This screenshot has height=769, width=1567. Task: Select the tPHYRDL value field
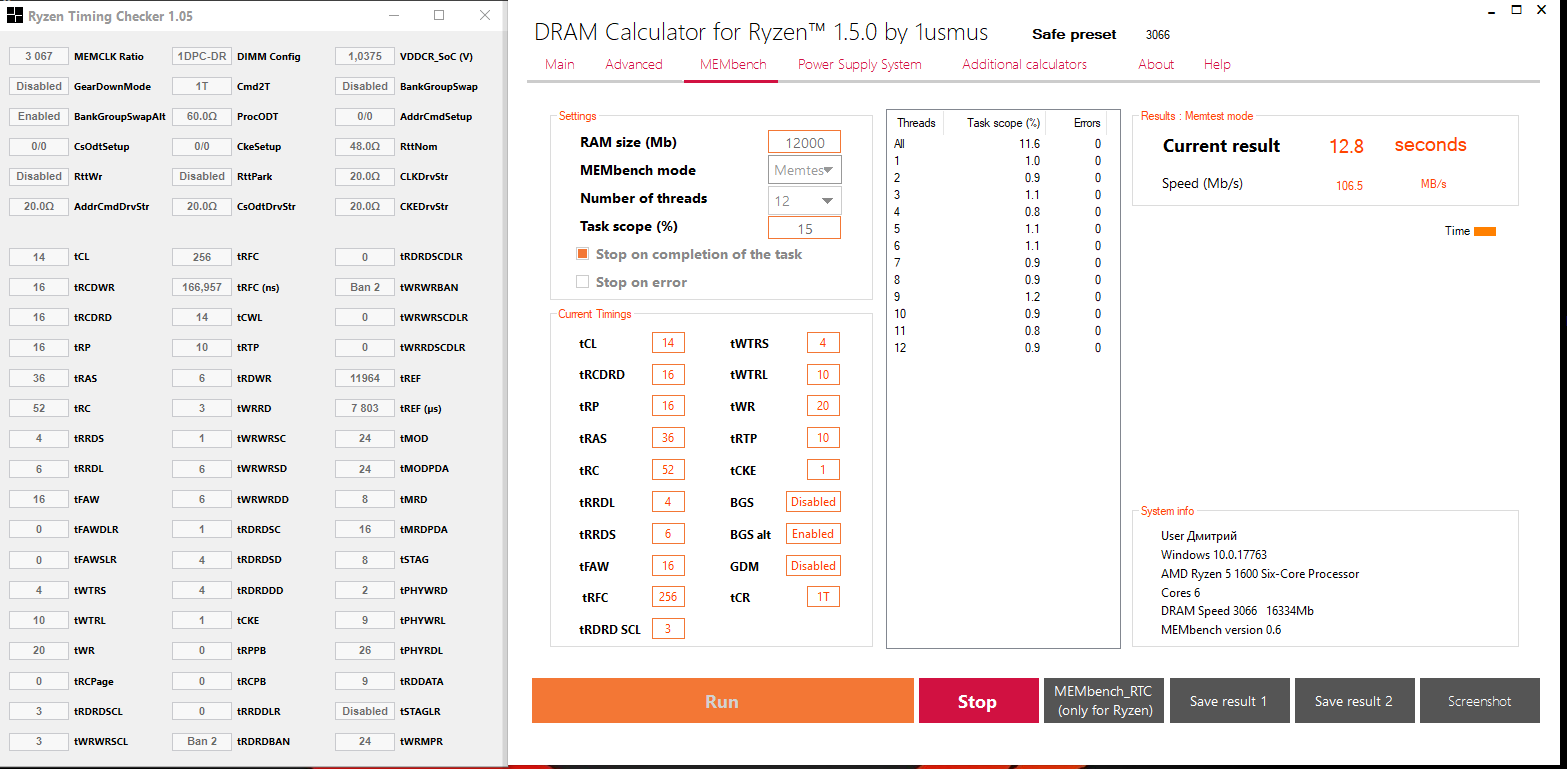point(365,650)
